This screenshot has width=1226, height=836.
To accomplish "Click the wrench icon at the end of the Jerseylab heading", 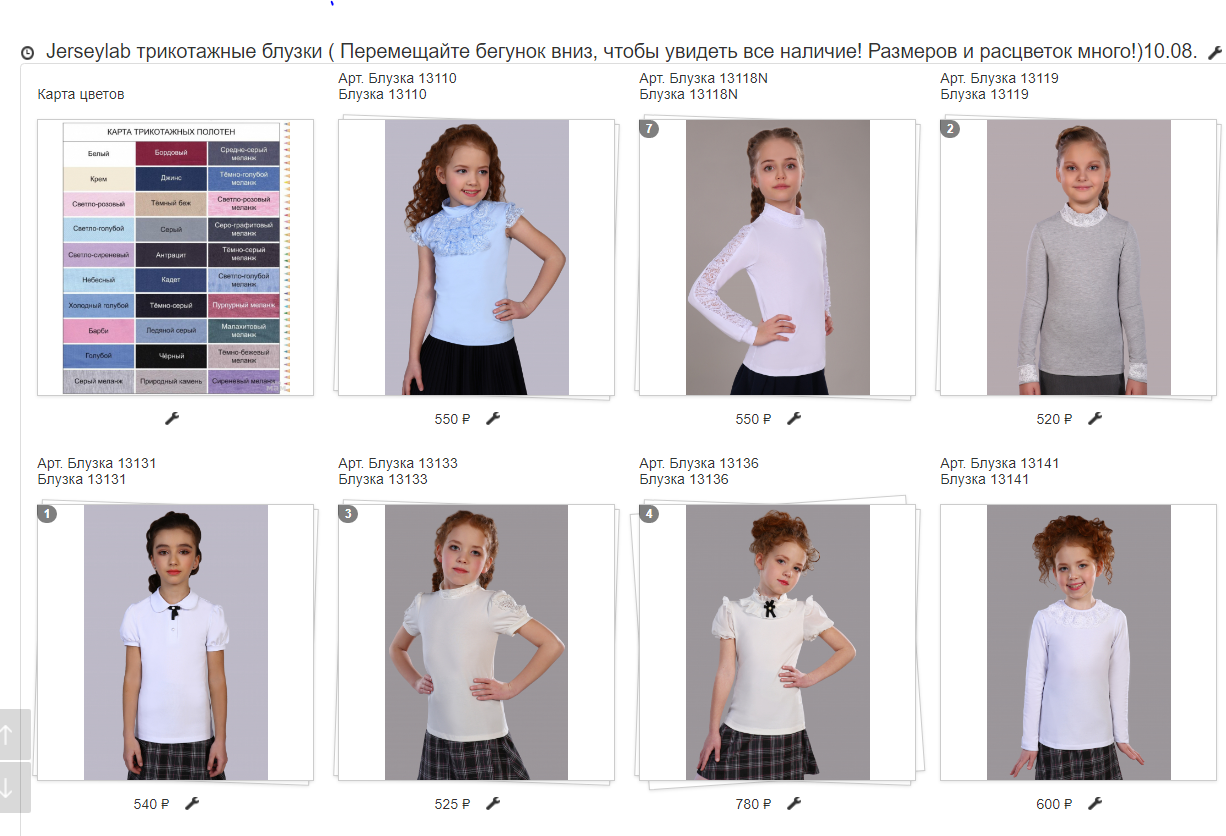I will pyautogui.click(x=1215, y=52).
